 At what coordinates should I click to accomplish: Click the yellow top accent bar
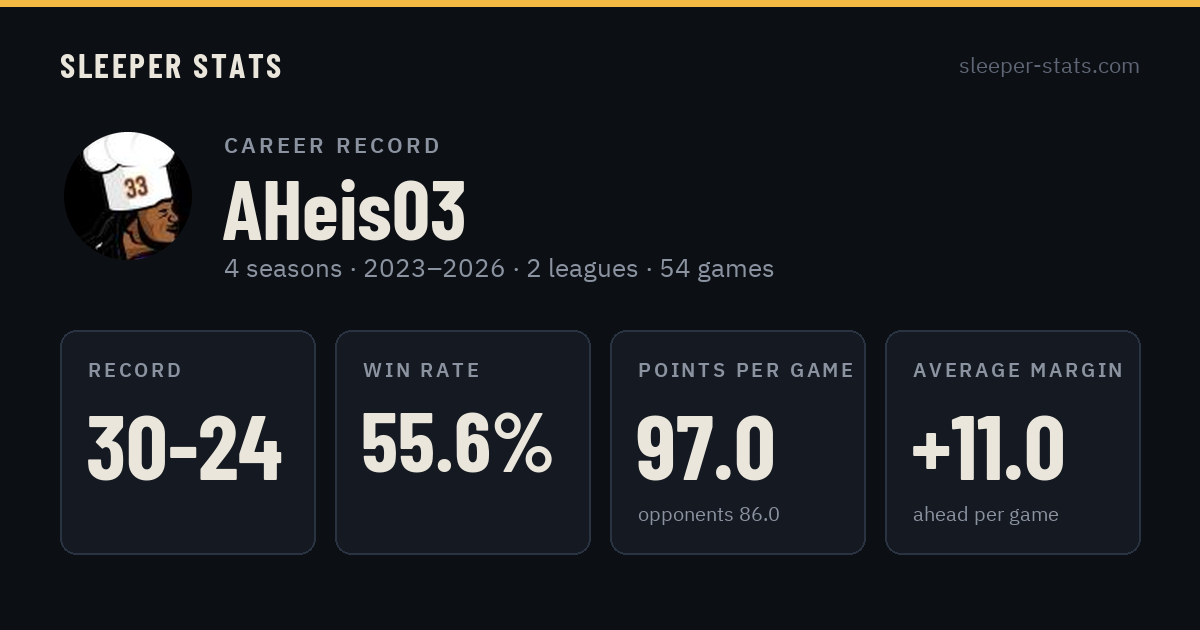point(600,3)
